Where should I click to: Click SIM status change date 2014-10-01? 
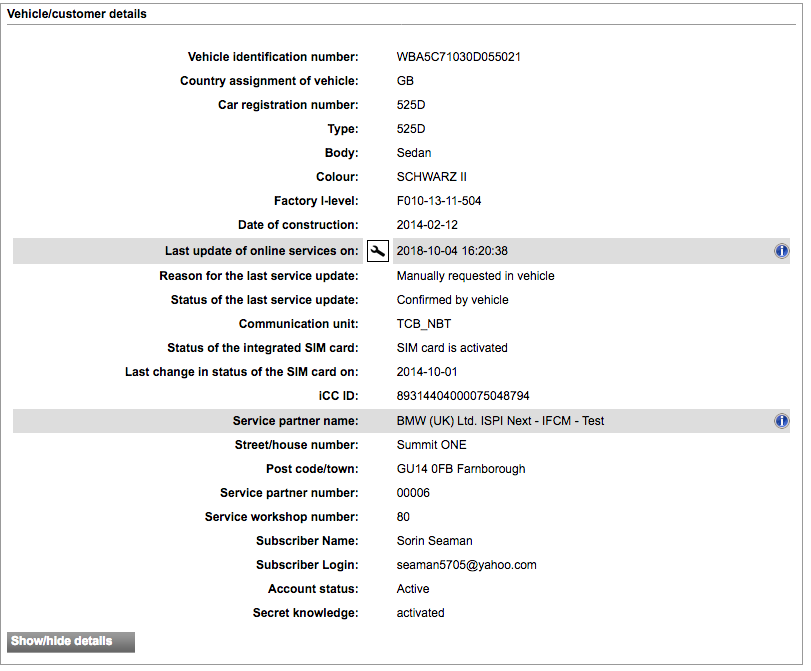pyautogui.click(x=427, y=372)
